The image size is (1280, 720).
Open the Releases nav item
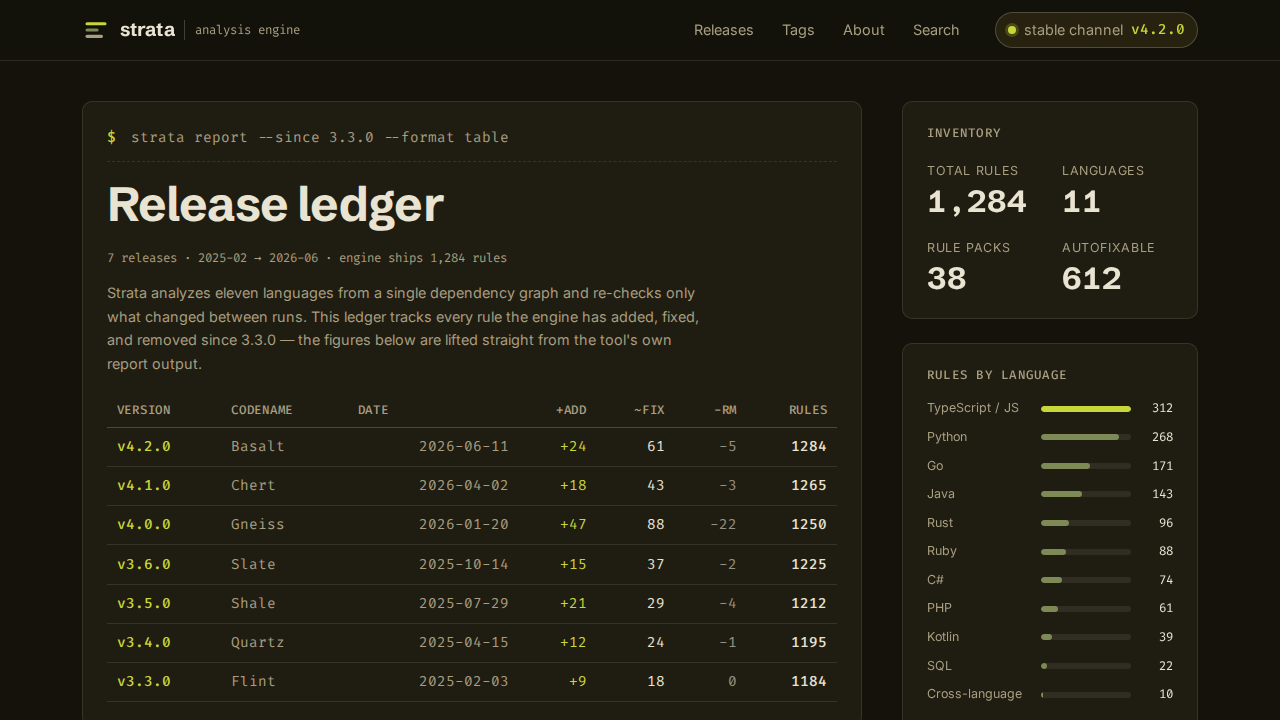click(723, 30)
